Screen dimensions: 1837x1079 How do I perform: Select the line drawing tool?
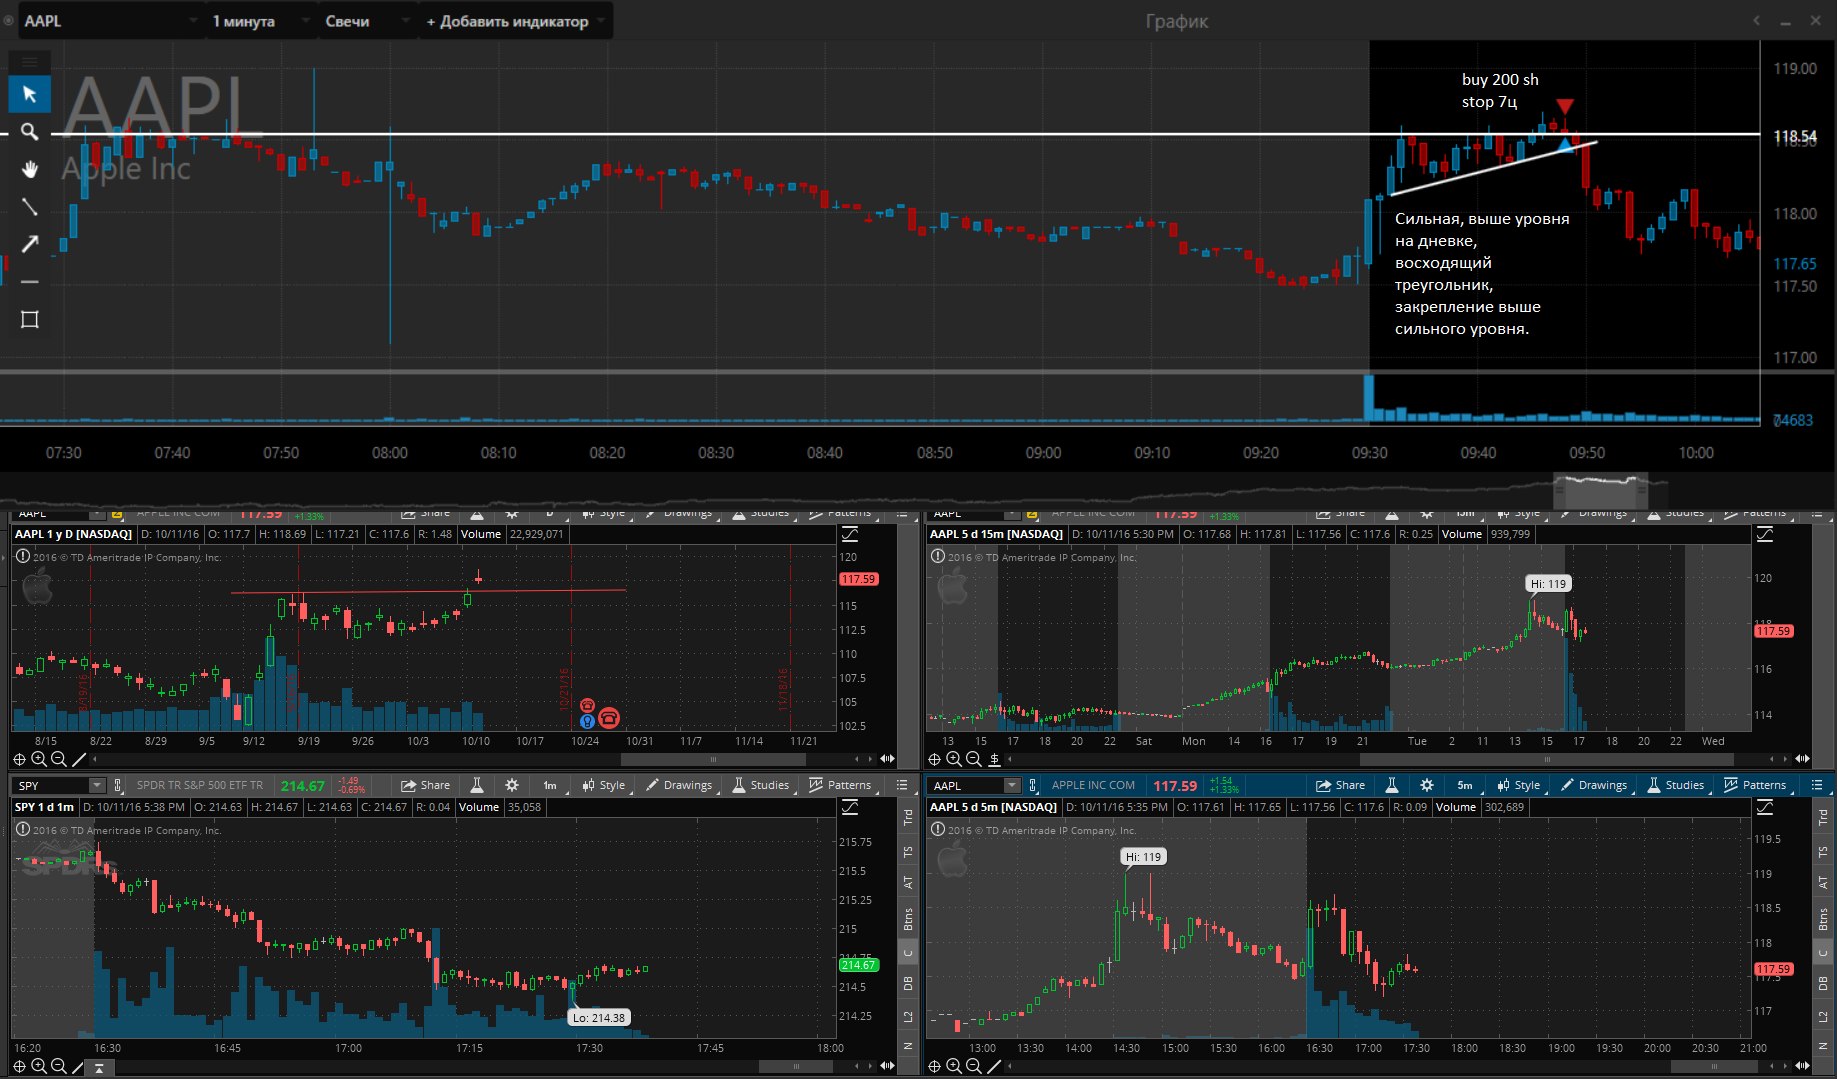pyautogui.click(x=29, y=207)
